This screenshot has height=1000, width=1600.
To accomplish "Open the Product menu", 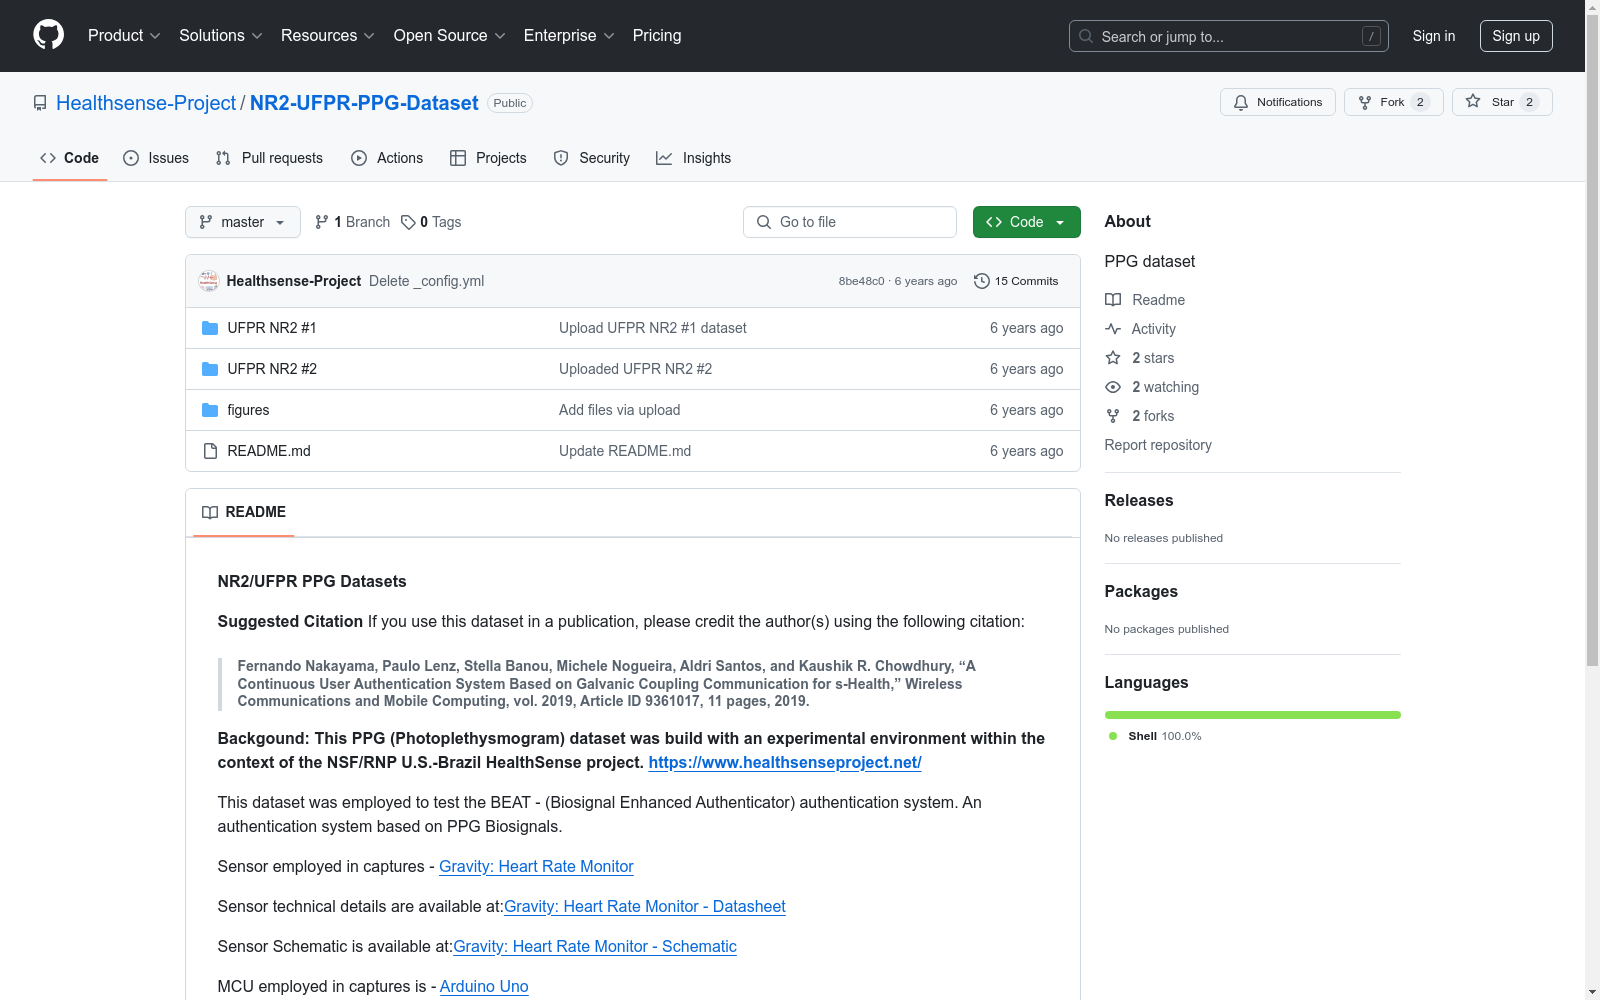I will (x=124, y=36).
